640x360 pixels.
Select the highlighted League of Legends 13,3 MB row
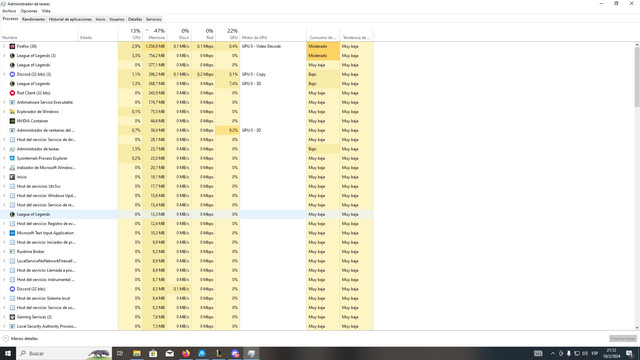tap(187, 214)
